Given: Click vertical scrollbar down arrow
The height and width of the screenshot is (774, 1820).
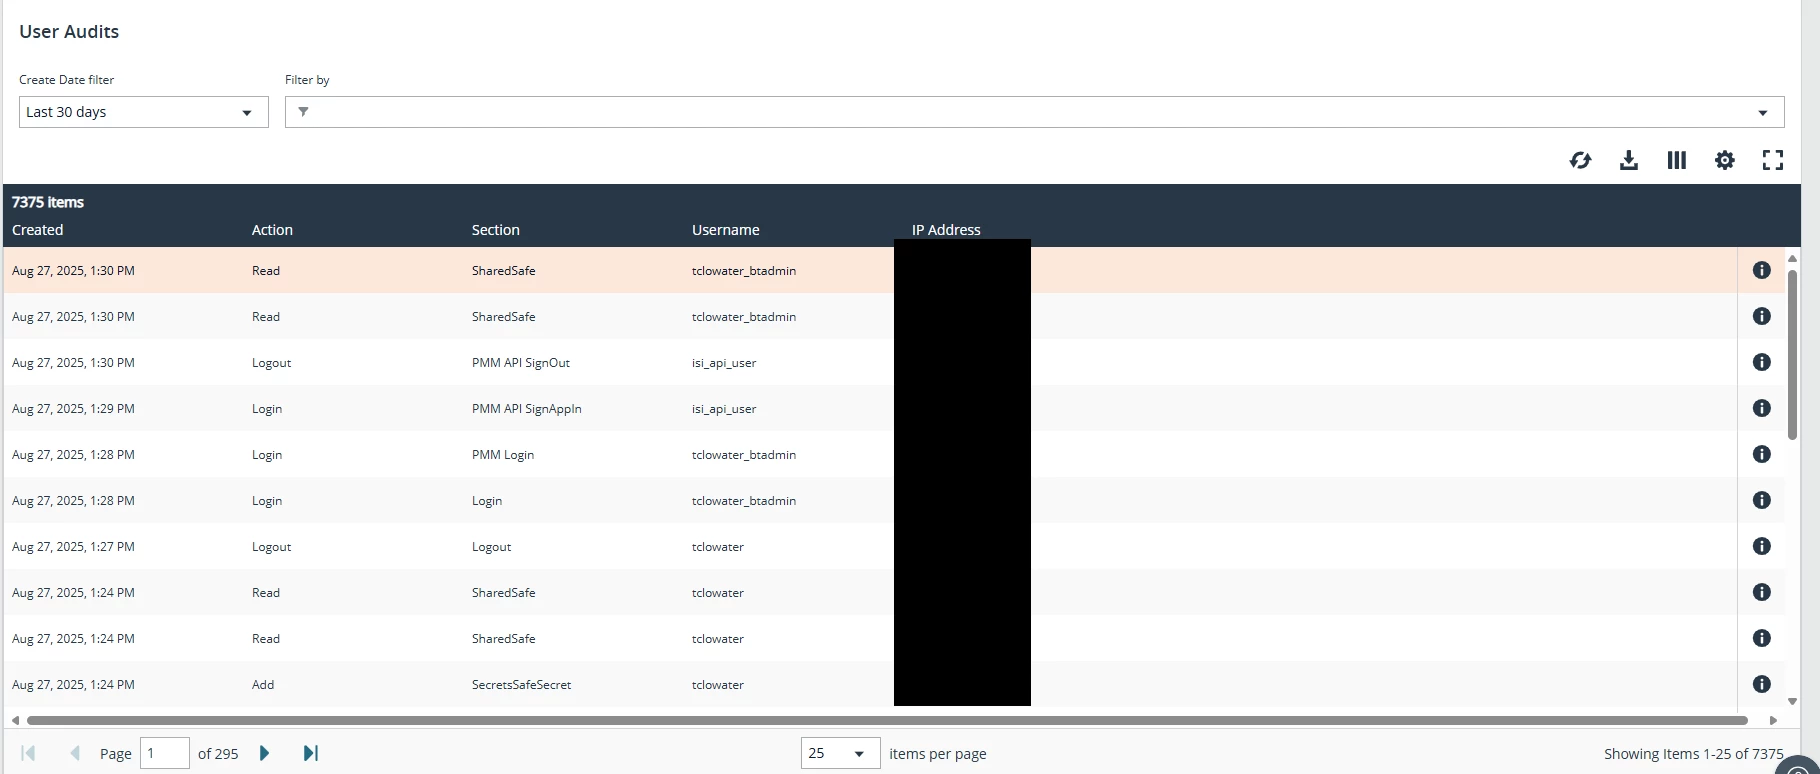Looking at the screenshot, I should (1792, 702).
